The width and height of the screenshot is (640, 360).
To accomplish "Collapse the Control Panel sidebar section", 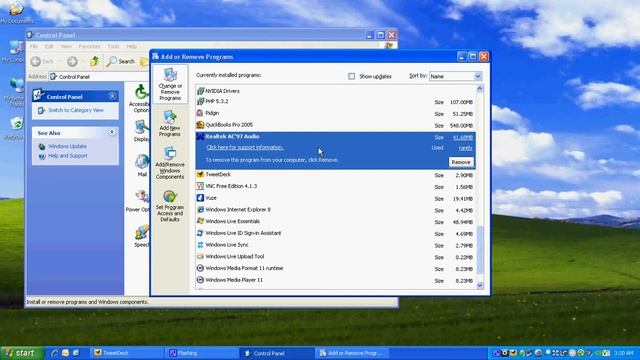I will point(112,96).
